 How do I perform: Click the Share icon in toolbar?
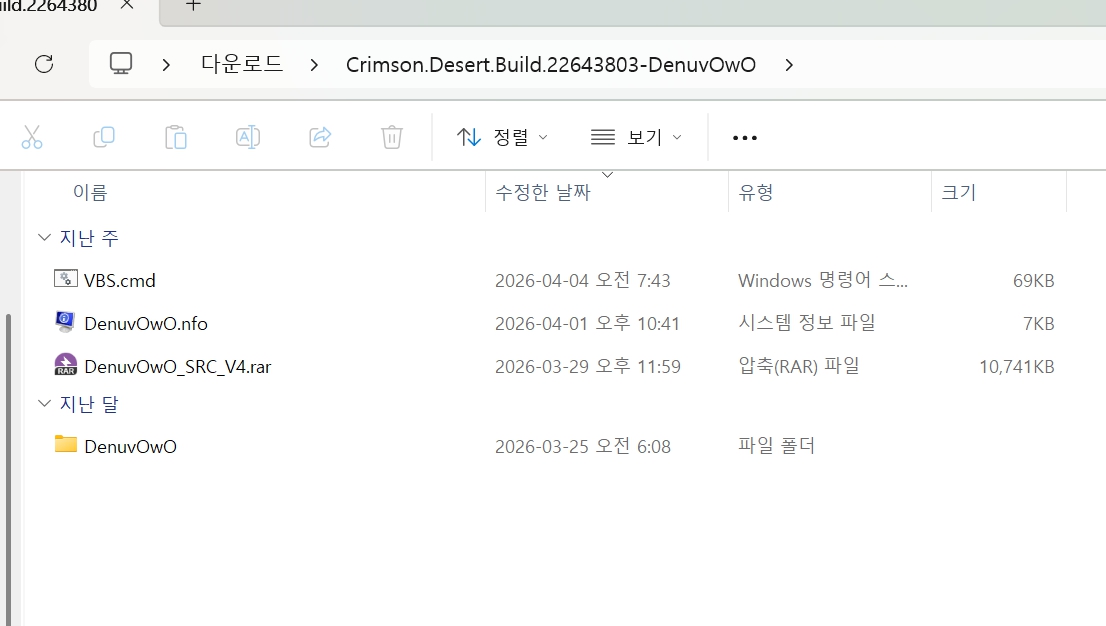pyautogui.click(x=320, y=137)
